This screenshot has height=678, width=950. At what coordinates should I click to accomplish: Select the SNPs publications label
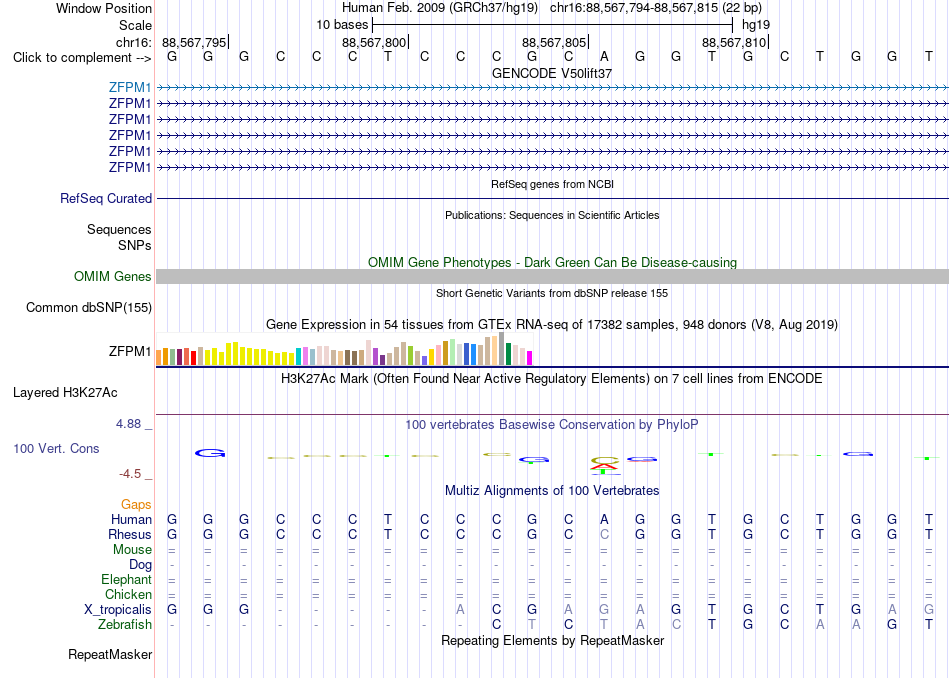click(135, 245)
